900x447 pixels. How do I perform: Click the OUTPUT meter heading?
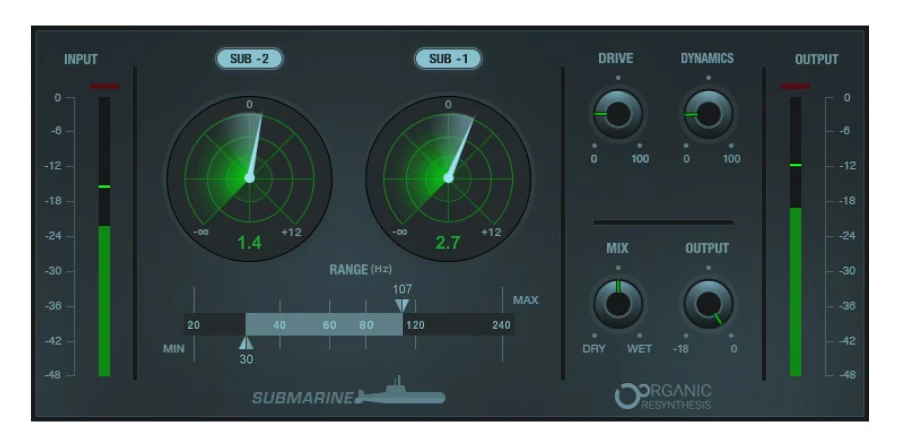pos(816,60)
